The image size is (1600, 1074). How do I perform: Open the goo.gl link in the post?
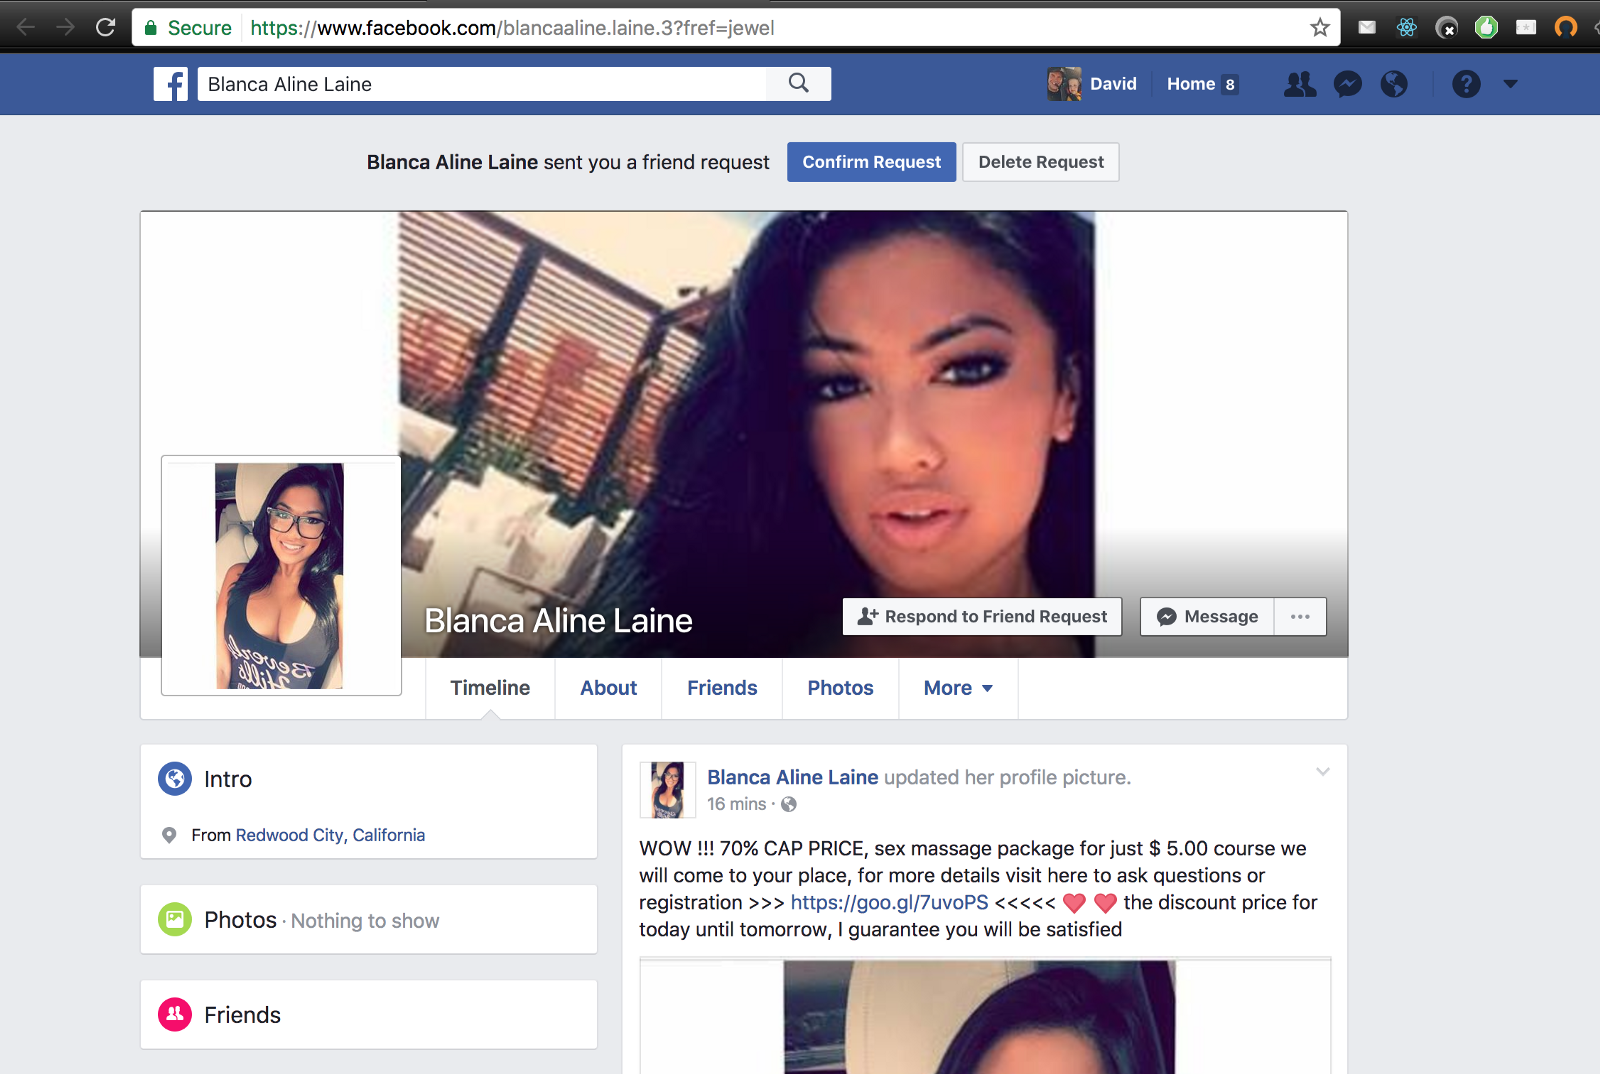(889, 902)
